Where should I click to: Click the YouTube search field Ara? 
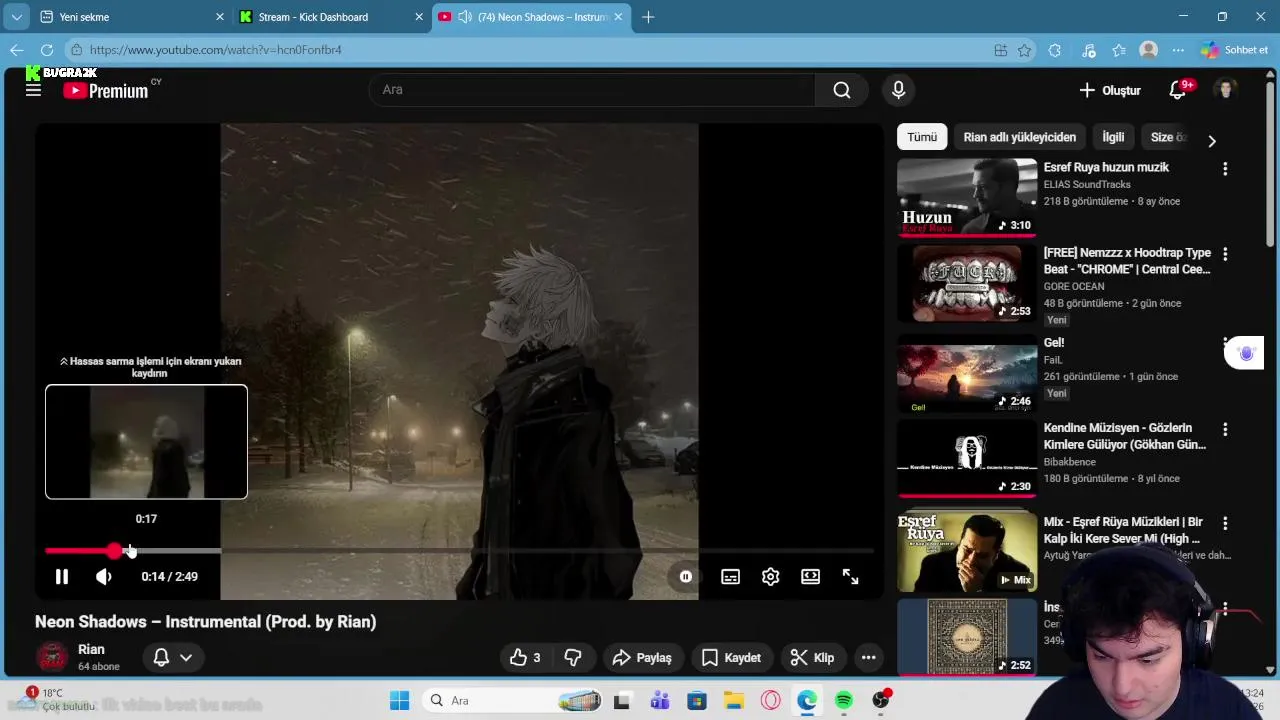592,90
